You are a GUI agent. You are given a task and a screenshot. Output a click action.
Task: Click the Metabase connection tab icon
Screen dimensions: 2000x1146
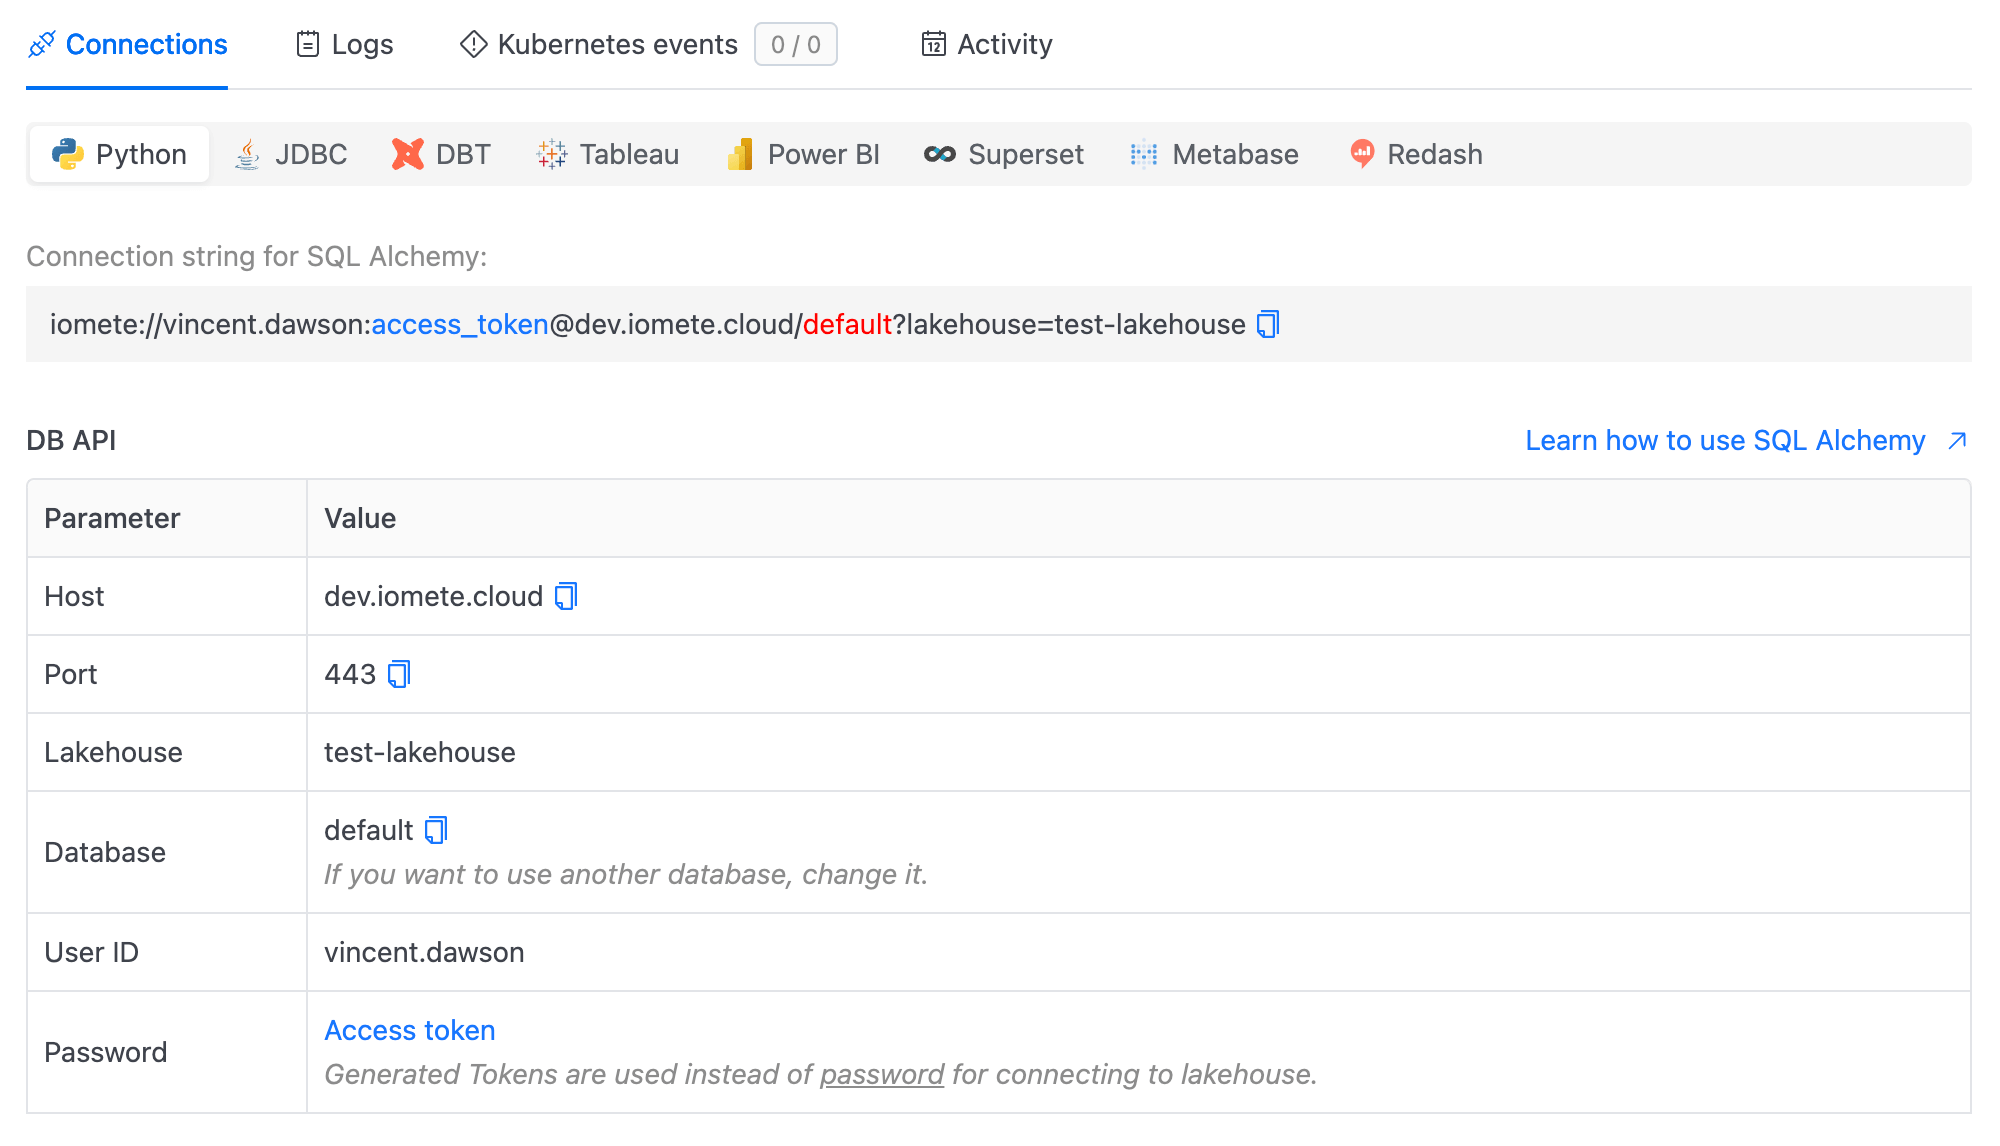1143,154
